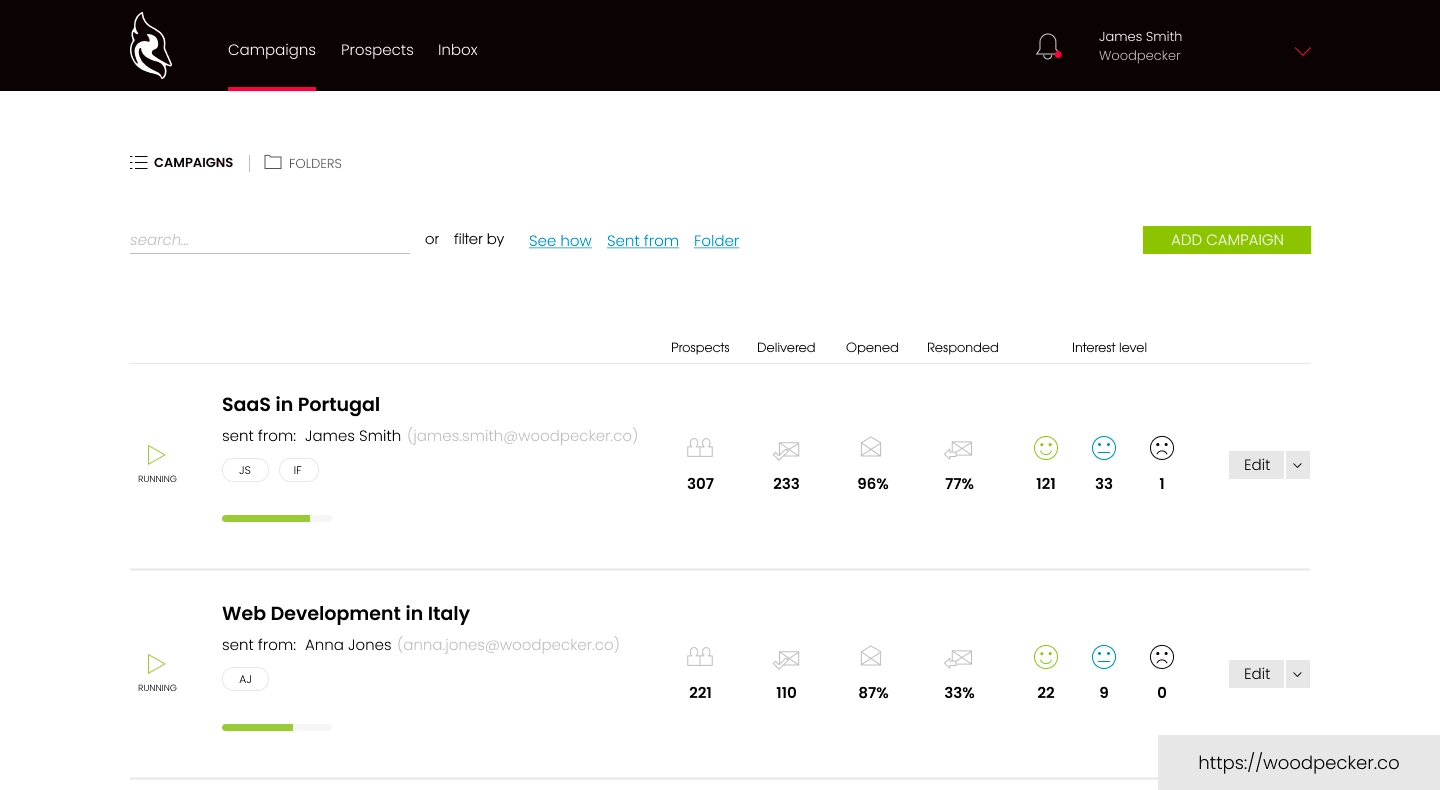This screenshot has height=790, width=1440.
Task: Open the Inbox section
Action: pos(457,50)
